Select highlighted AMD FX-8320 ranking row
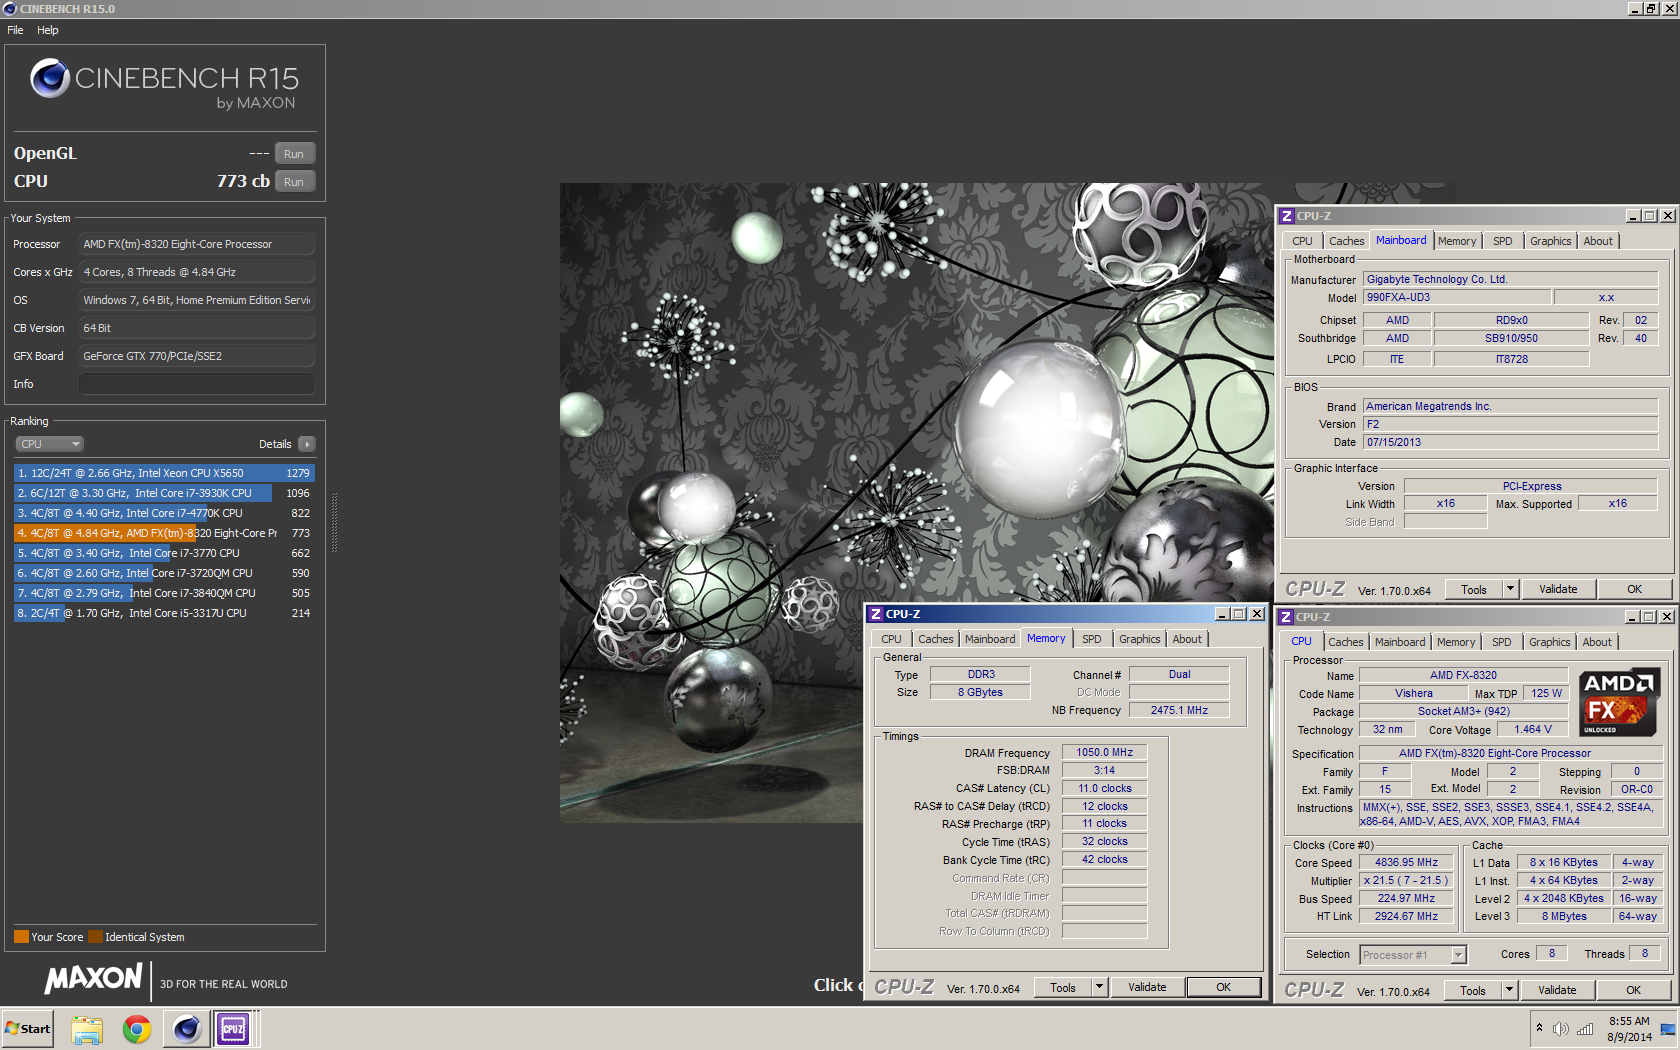This screenshot has height=1050, width=1680. point(164,533)
